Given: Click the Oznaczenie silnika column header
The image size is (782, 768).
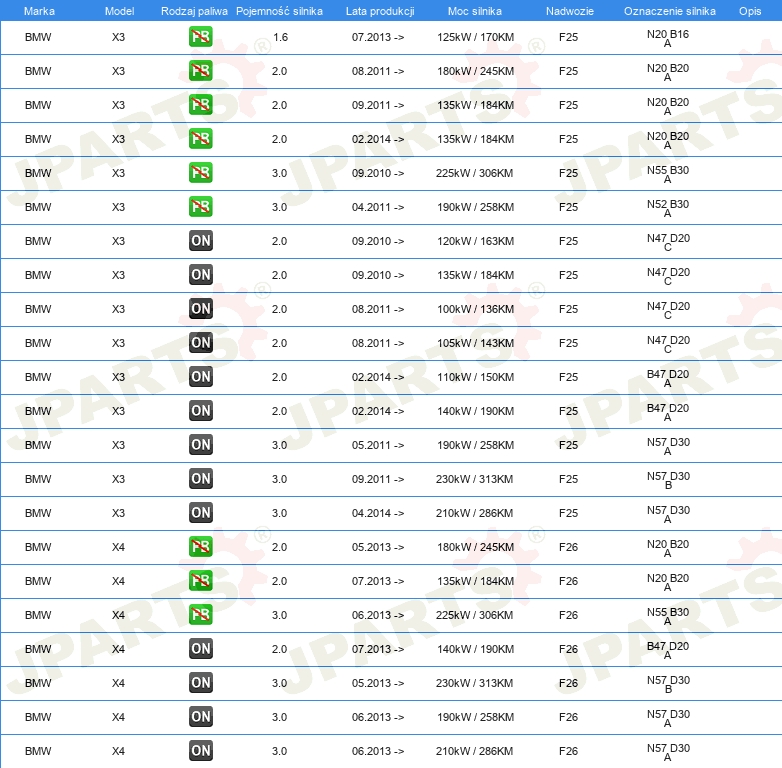Looking at the screenshot, I should point(670,11).
